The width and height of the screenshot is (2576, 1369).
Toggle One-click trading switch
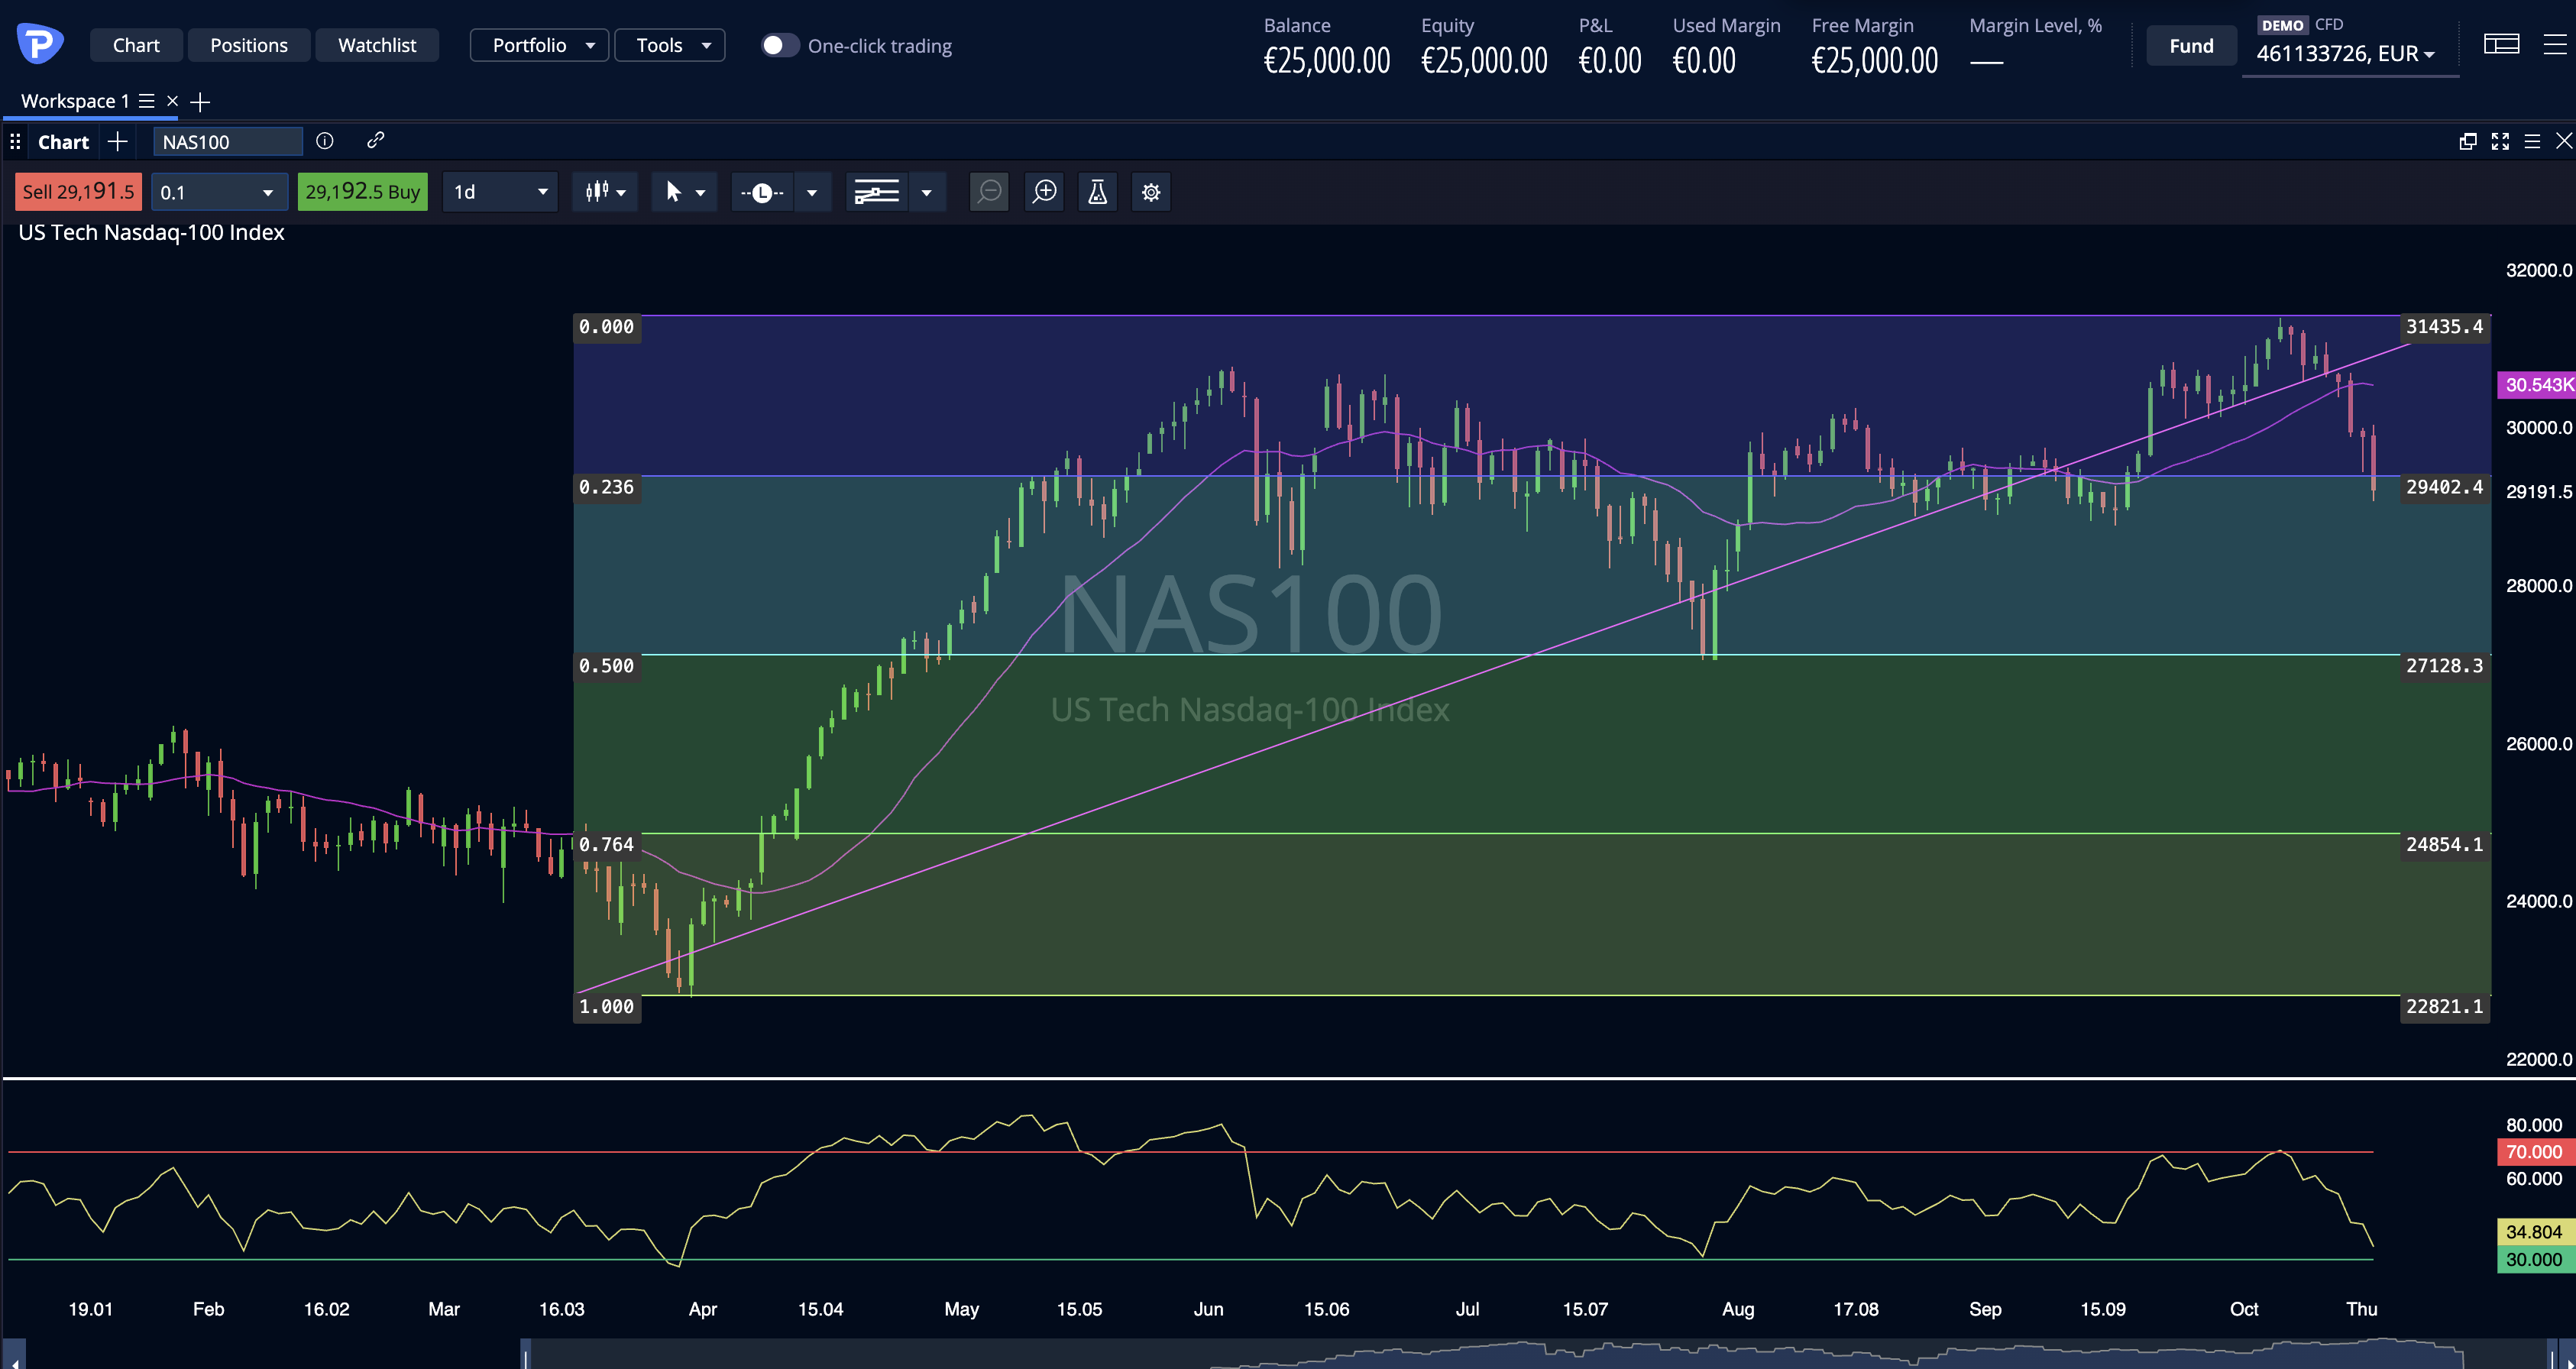(780, 45)
